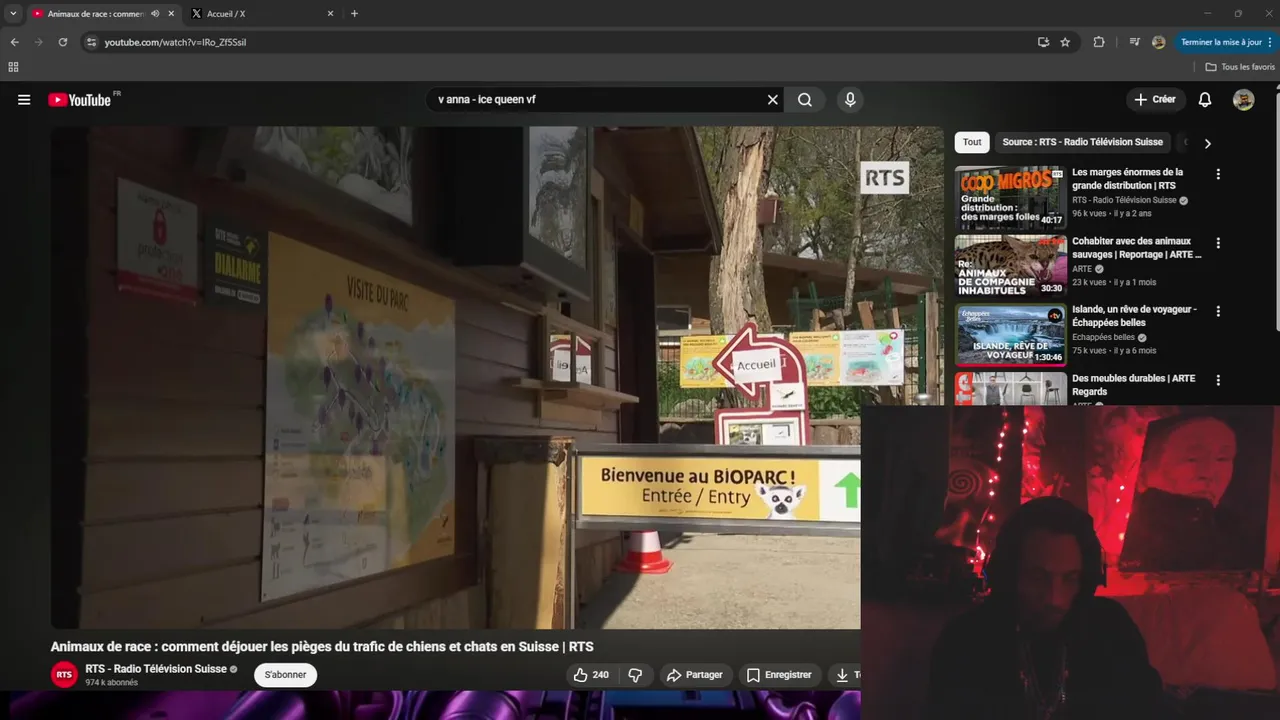Close the Accueil / X tab
This screenshot has height=720, width=1280.
(x=330, y=14)
